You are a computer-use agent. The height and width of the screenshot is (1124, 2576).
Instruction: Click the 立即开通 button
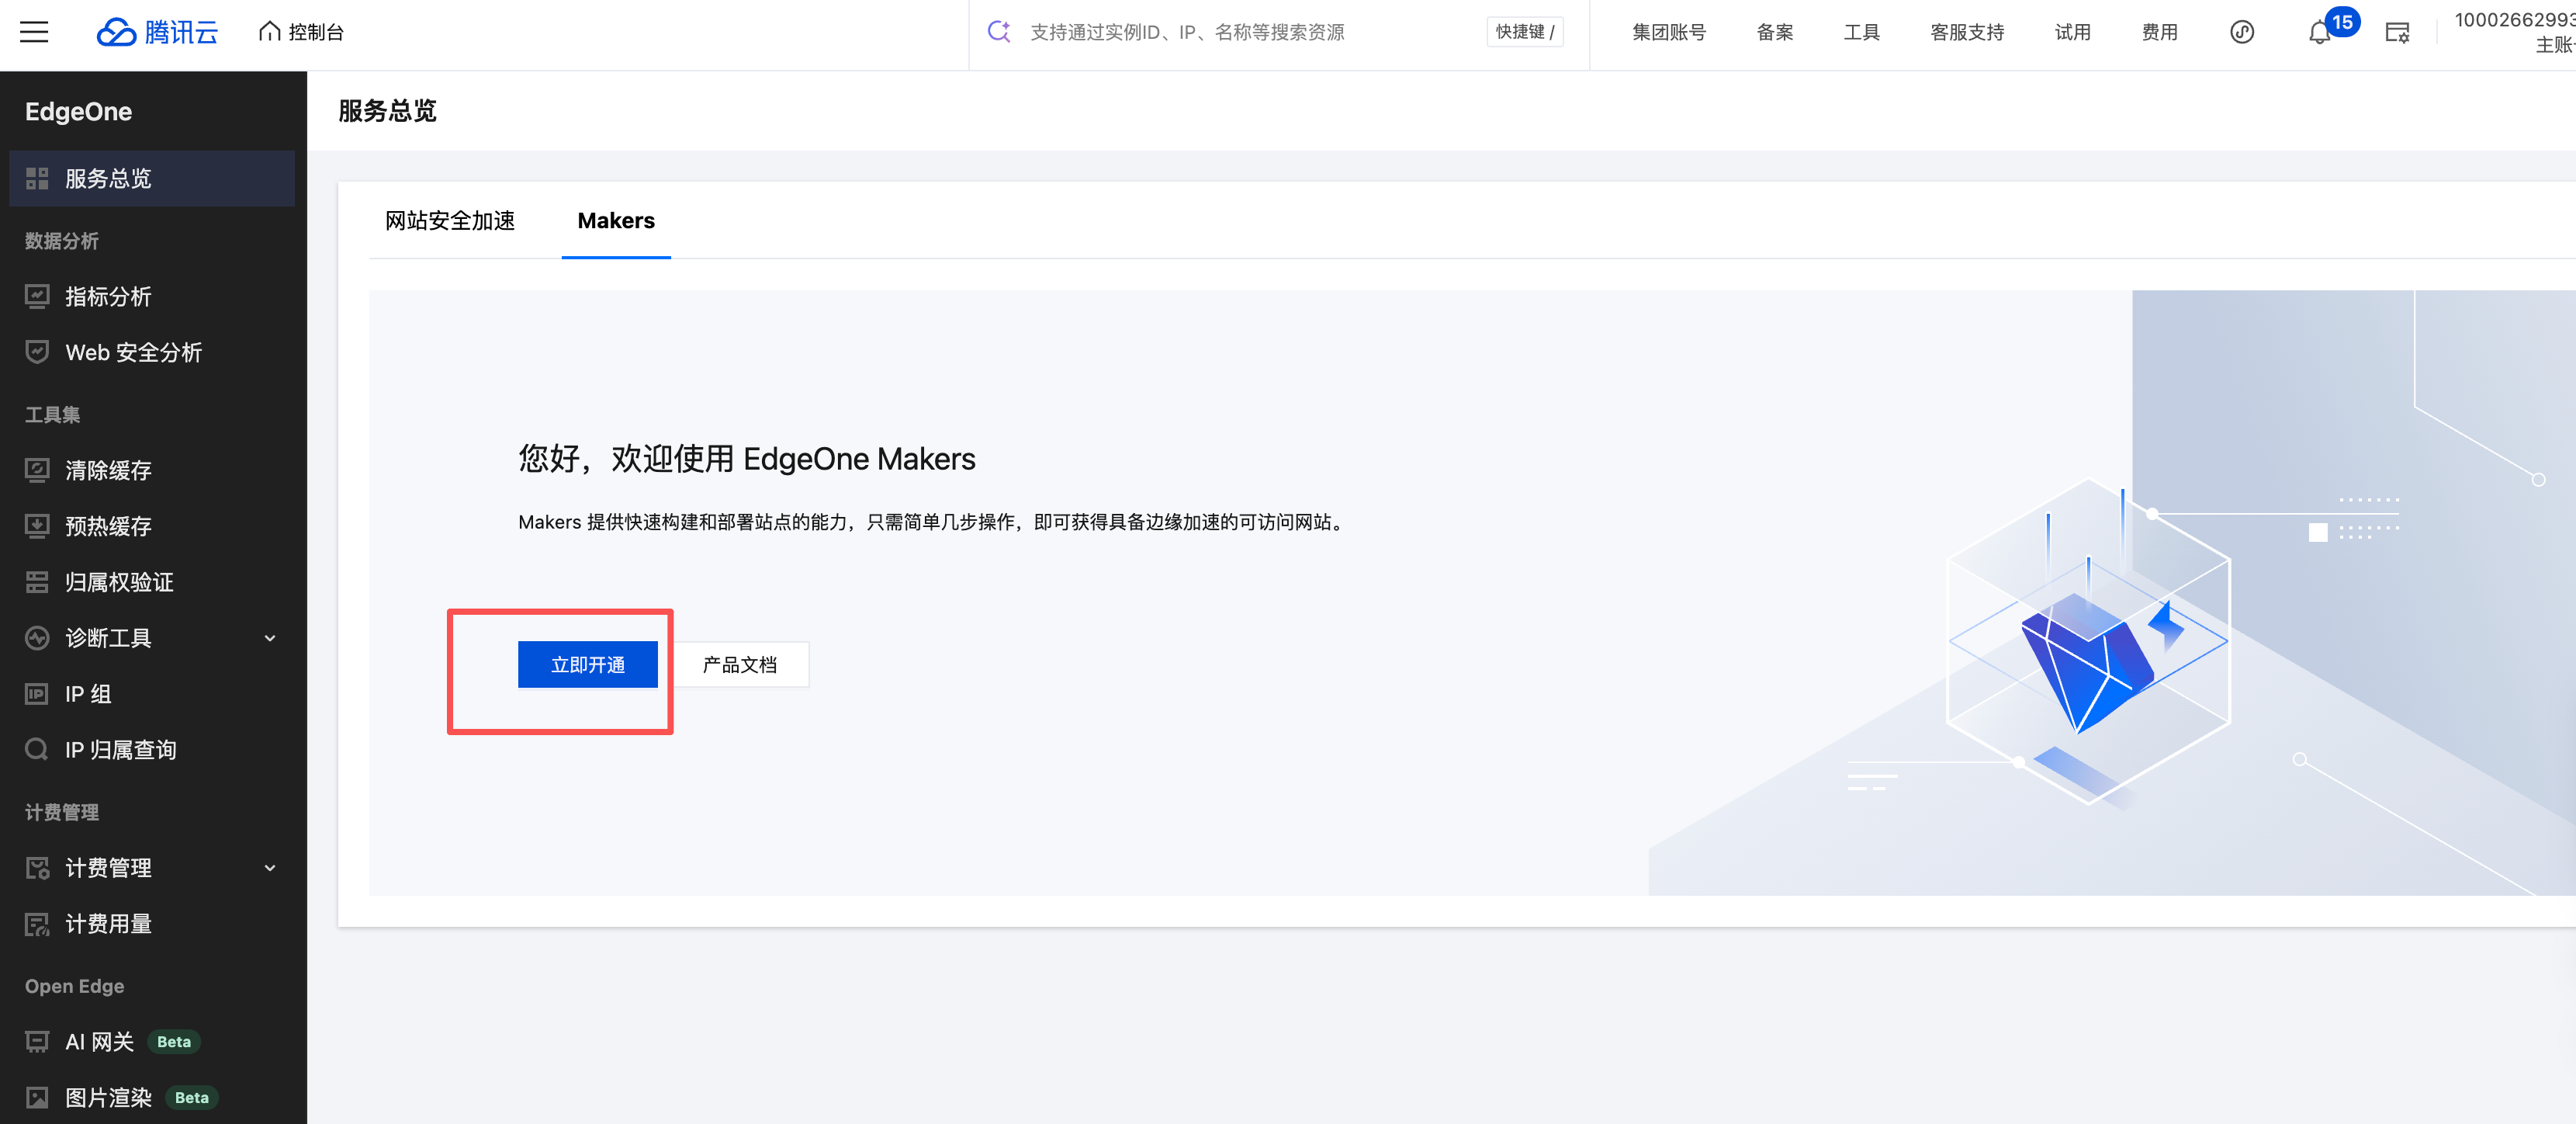coord(588,665)
